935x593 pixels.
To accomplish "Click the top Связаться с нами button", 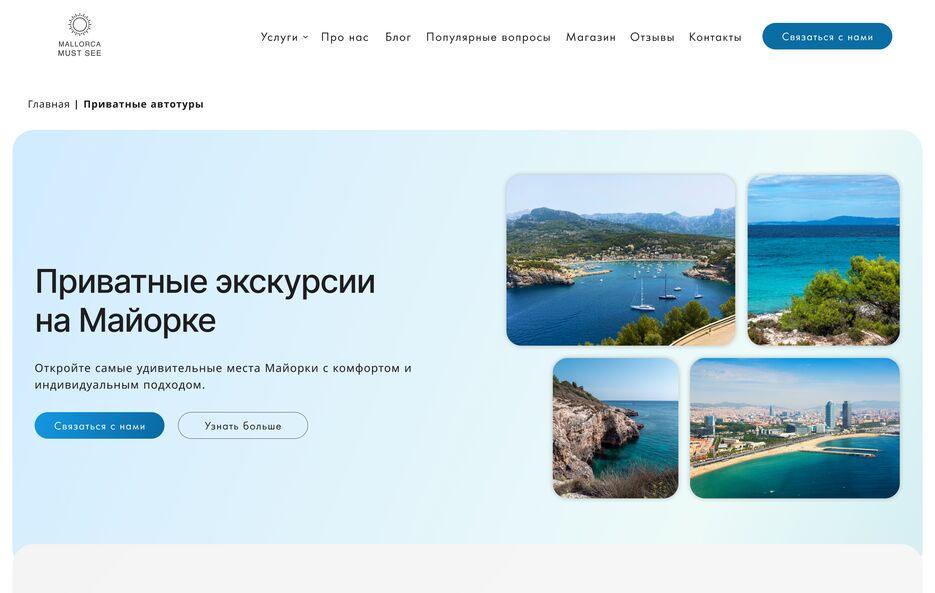I will coord(827,35).
